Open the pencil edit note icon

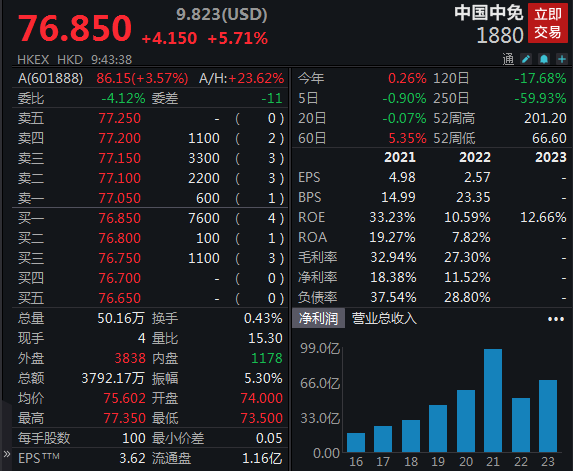526,59
